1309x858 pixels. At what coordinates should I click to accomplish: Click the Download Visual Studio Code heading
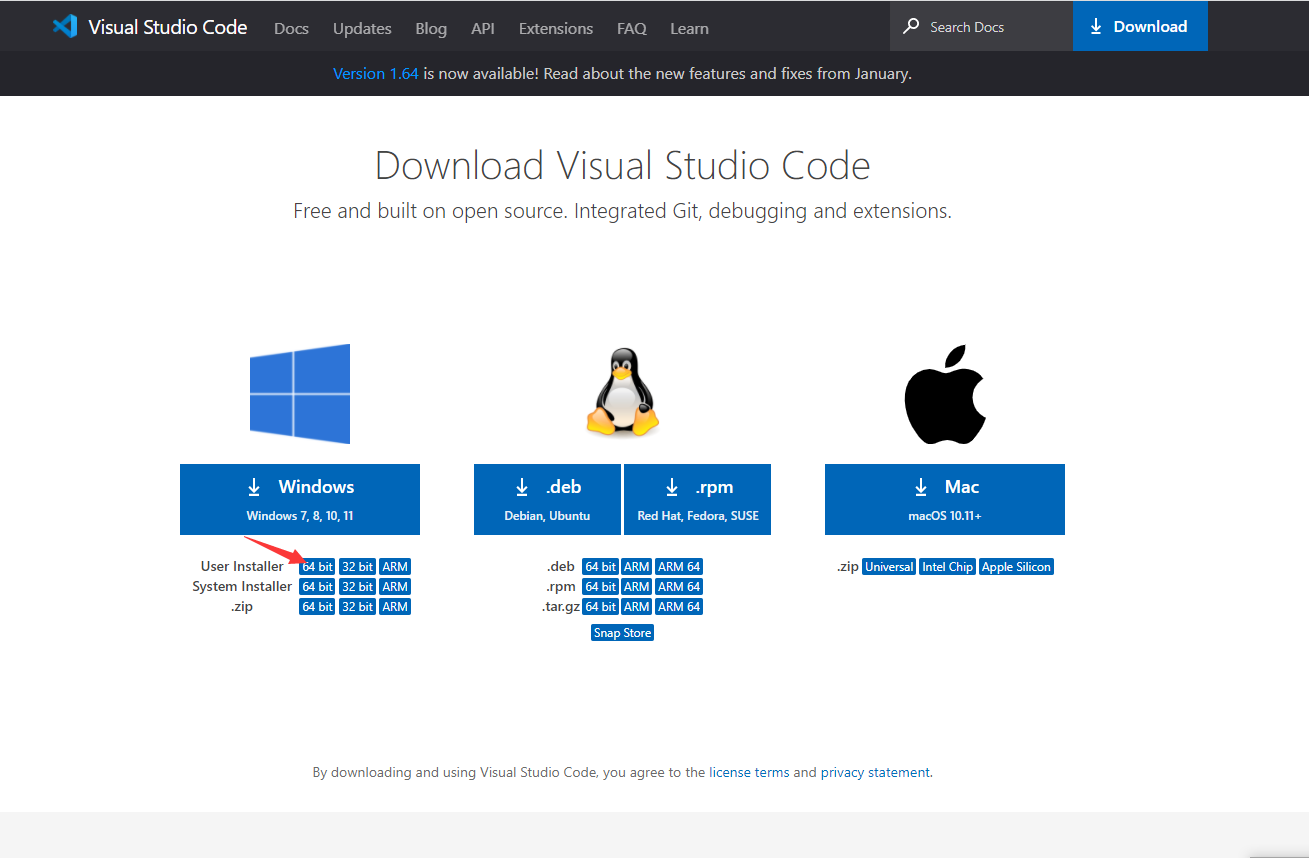tap(622, 166)
